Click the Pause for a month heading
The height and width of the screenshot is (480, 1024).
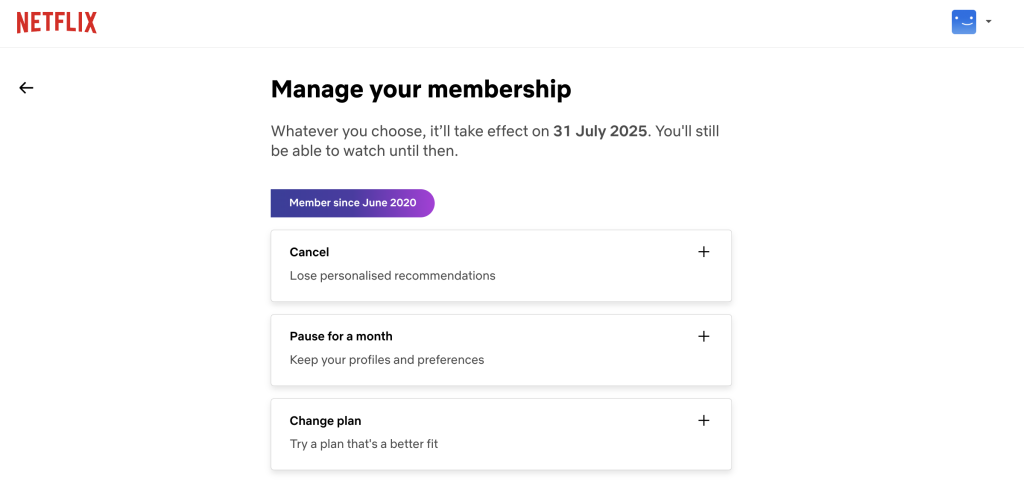[x=341, y=336]
